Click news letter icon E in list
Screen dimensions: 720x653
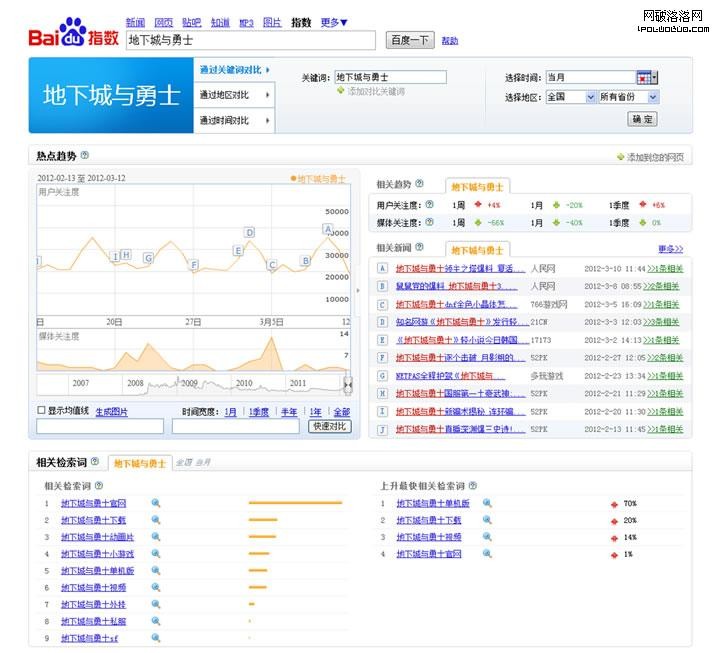tap(382, 340)
